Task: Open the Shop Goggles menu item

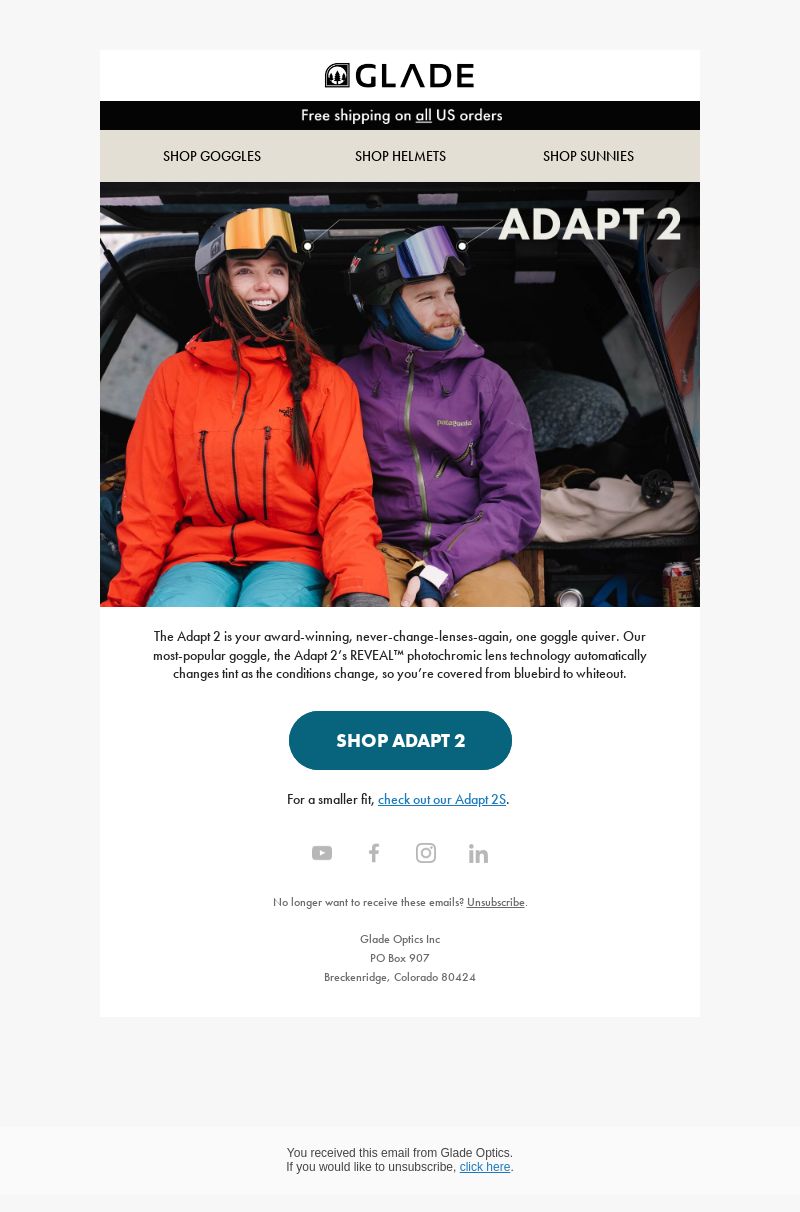Action: tap(212, 156)
